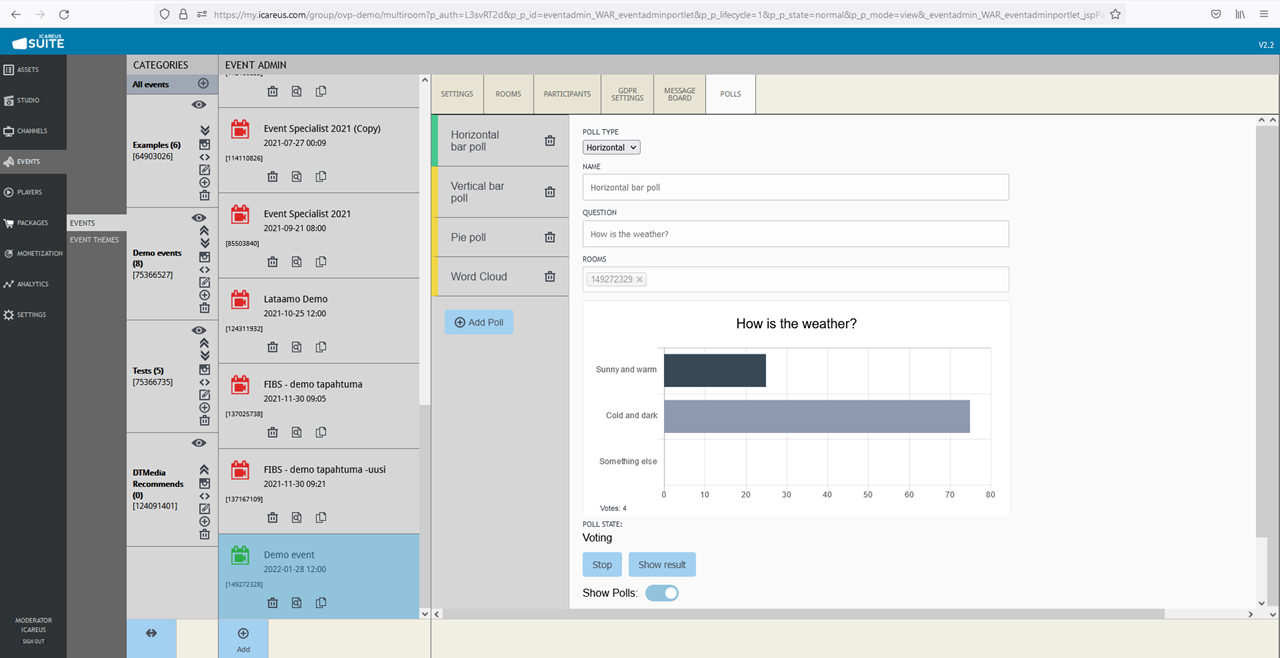Delete the Lataamo Demo event
Viewport: 1280px width, 658px height.
pyautogui.click(x=272, y=347)
